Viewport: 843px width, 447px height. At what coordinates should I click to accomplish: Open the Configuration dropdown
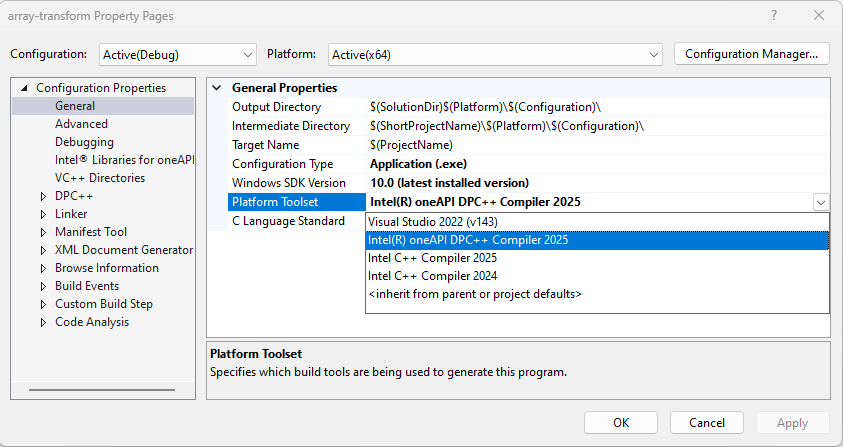(178, 54)
